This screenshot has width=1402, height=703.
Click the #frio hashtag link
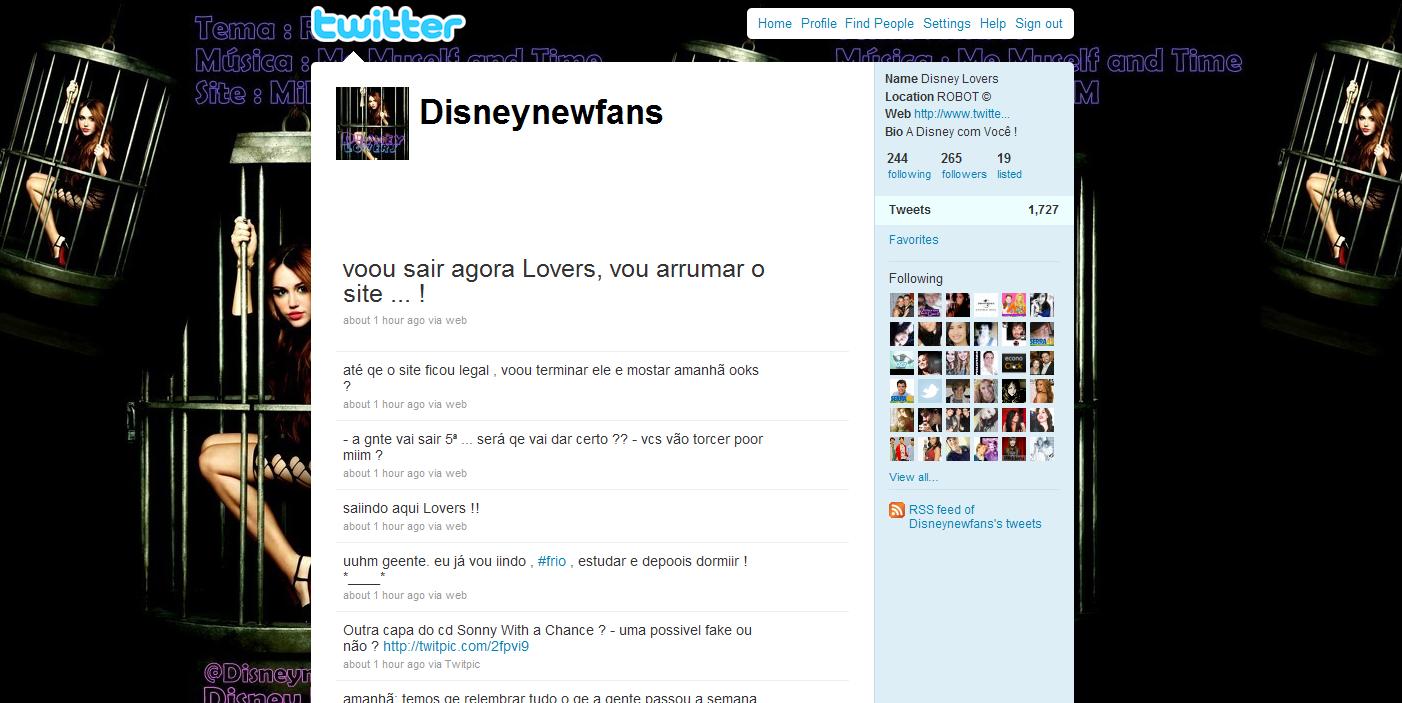(x=554, y=561)
